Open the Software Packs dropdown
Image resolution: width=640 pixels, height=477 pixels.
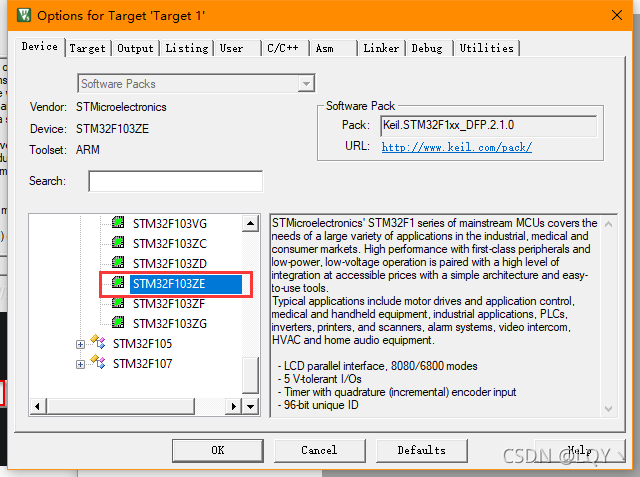click(x=306, y=84)
